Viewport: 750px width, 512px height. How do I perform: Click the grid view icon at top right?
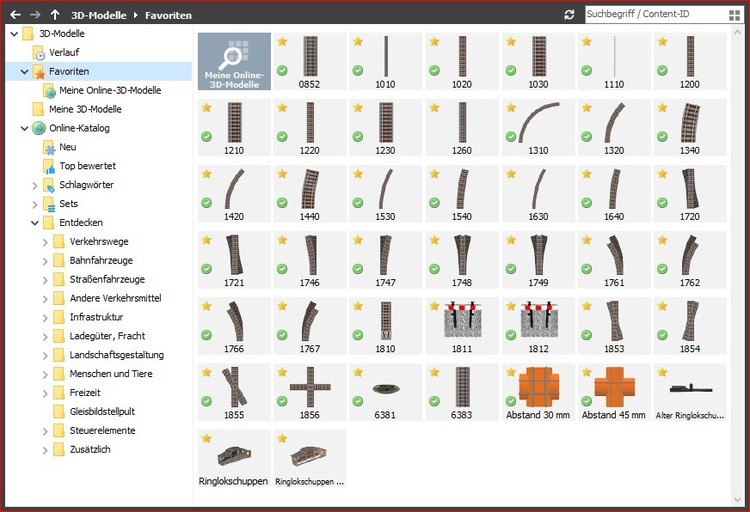pyautogui.click(x=734, y=15)
